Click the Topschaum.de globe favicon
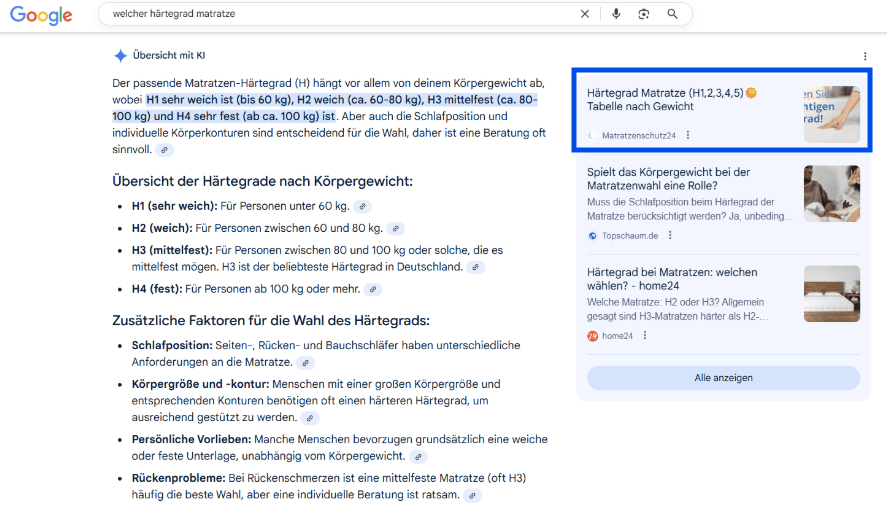Screen dimensions: 887x507 tap(592, 236)
